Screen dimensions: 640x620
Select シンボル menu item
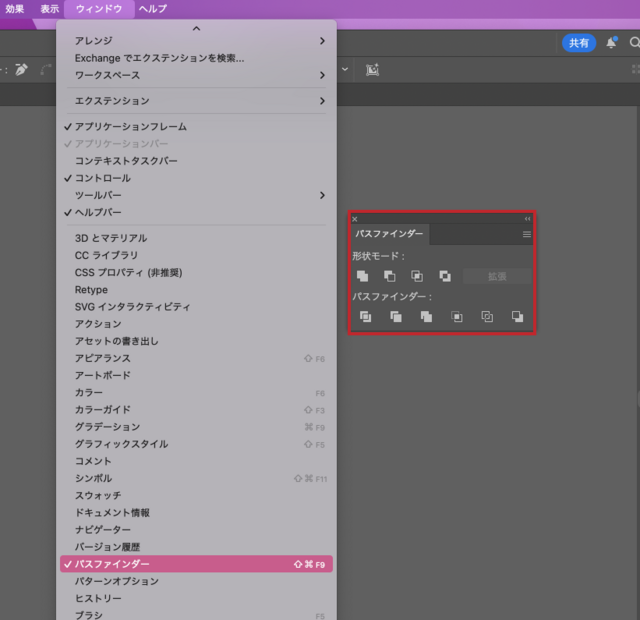tap(196, 478)
